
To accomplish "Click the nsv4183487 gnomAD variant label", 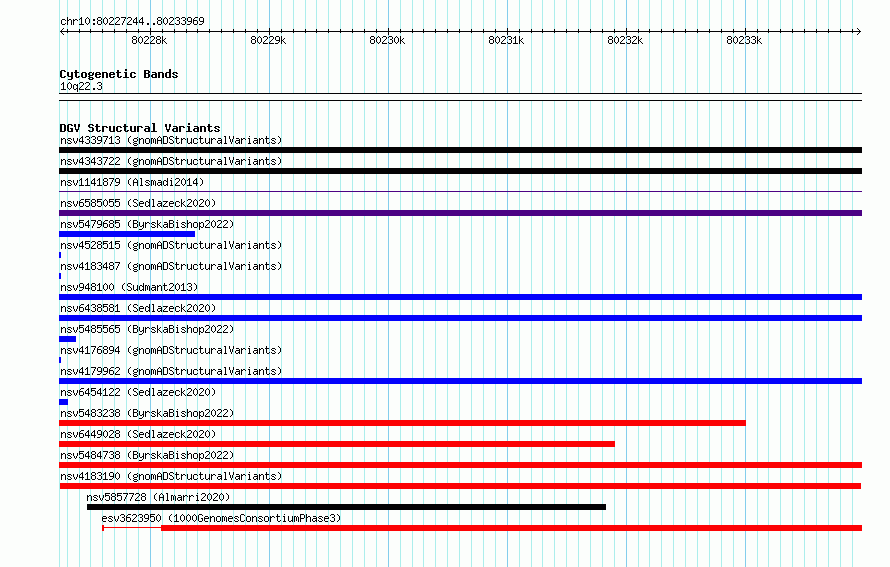I will click(x=171, y=266).
